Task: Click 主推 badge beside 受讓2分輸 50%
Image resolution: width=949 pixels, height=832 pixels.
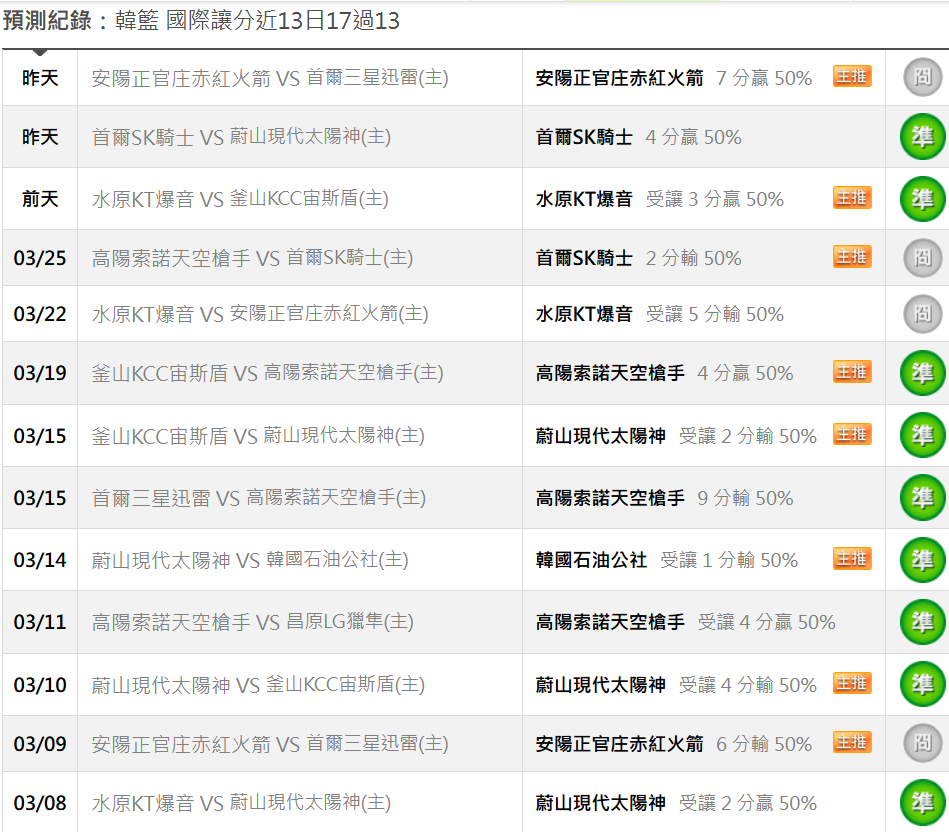Action: pos(852,434)
